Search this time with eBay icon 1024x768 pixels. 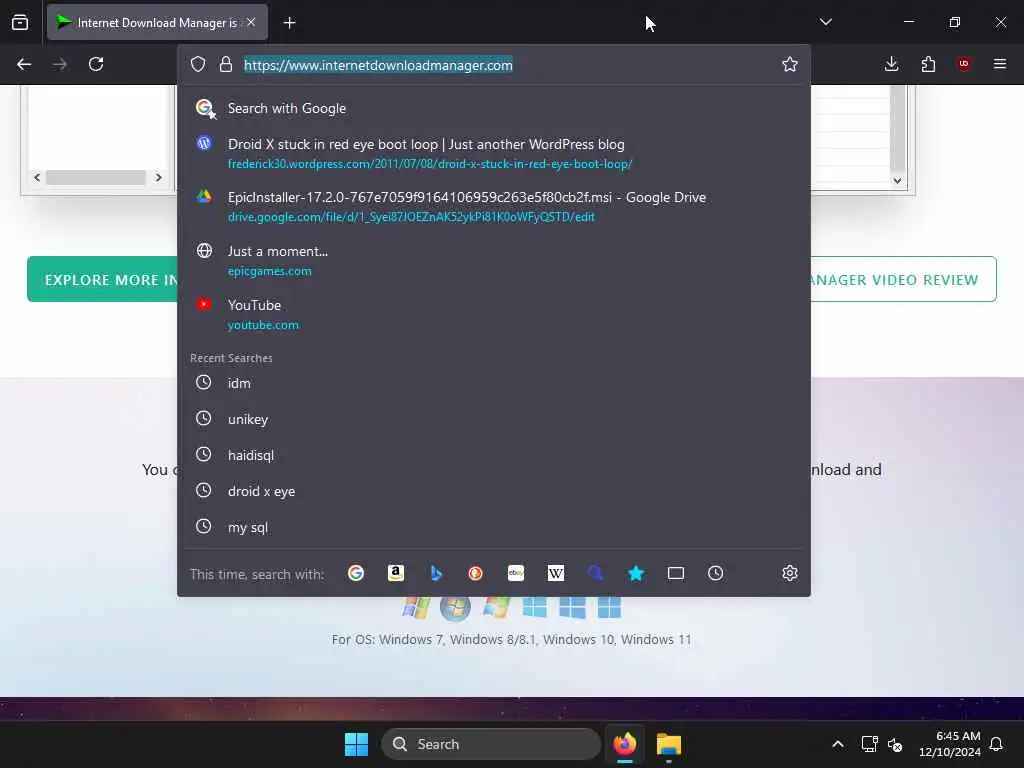516,573
